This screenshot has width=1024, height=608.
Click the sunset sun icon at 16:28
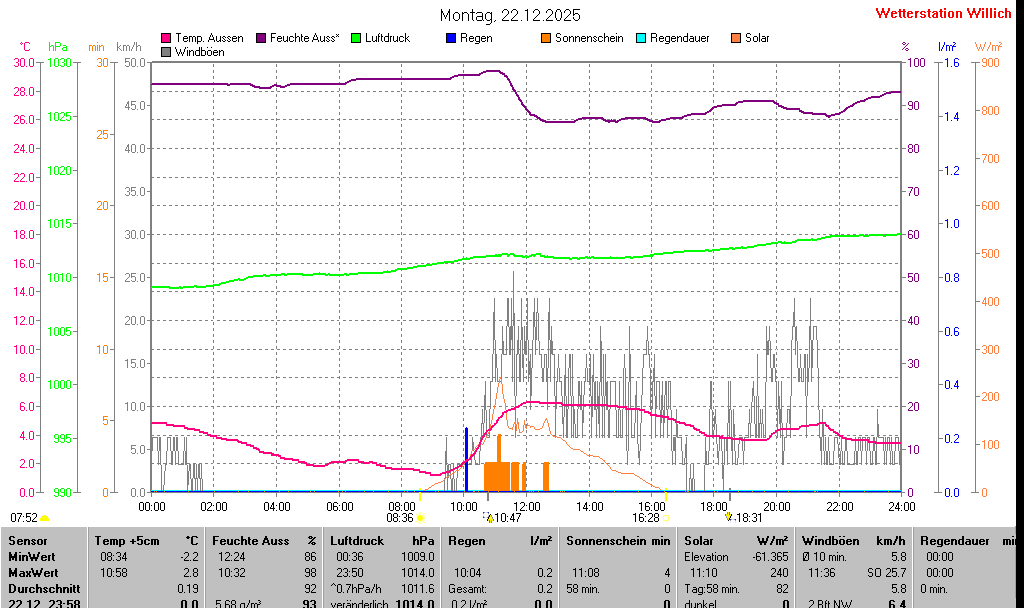click(667, 518)
